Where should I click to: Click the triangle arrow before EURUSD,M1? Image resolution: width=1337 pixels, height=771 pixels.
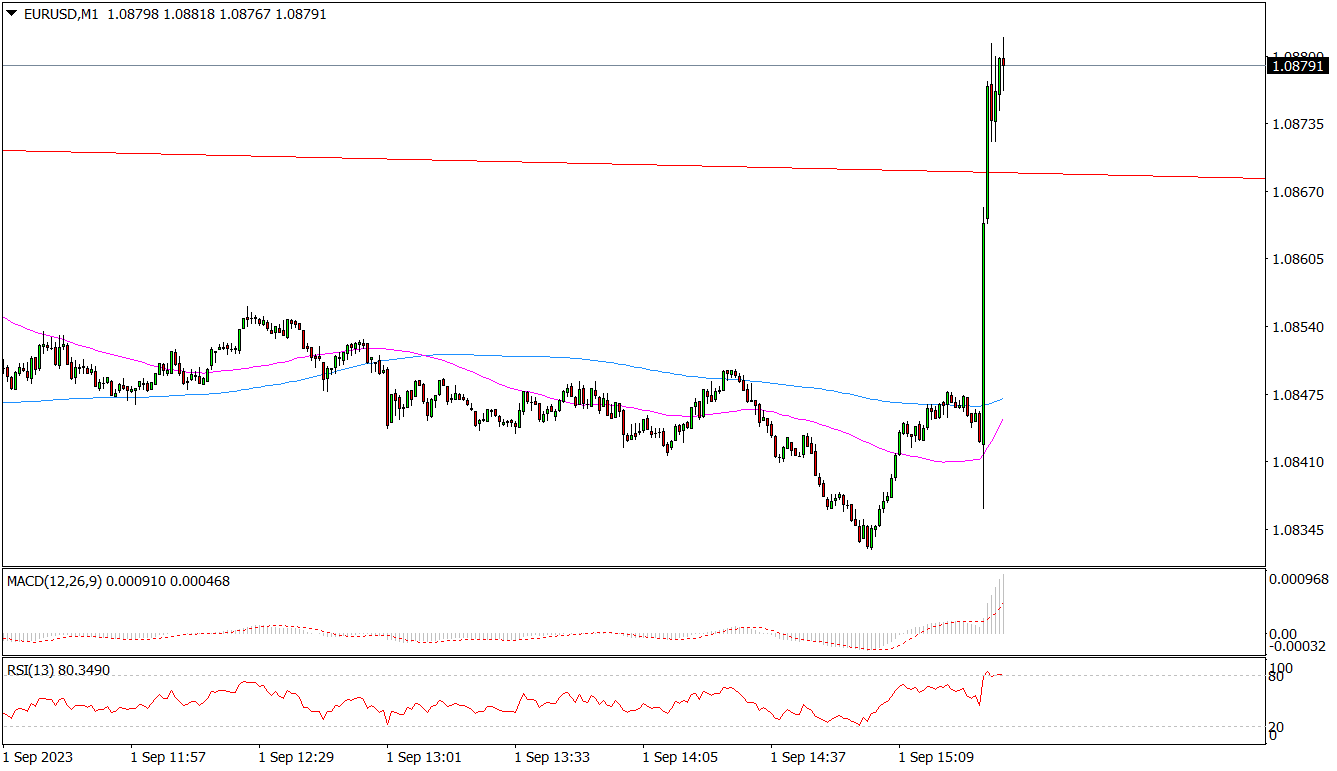point(11,14)
